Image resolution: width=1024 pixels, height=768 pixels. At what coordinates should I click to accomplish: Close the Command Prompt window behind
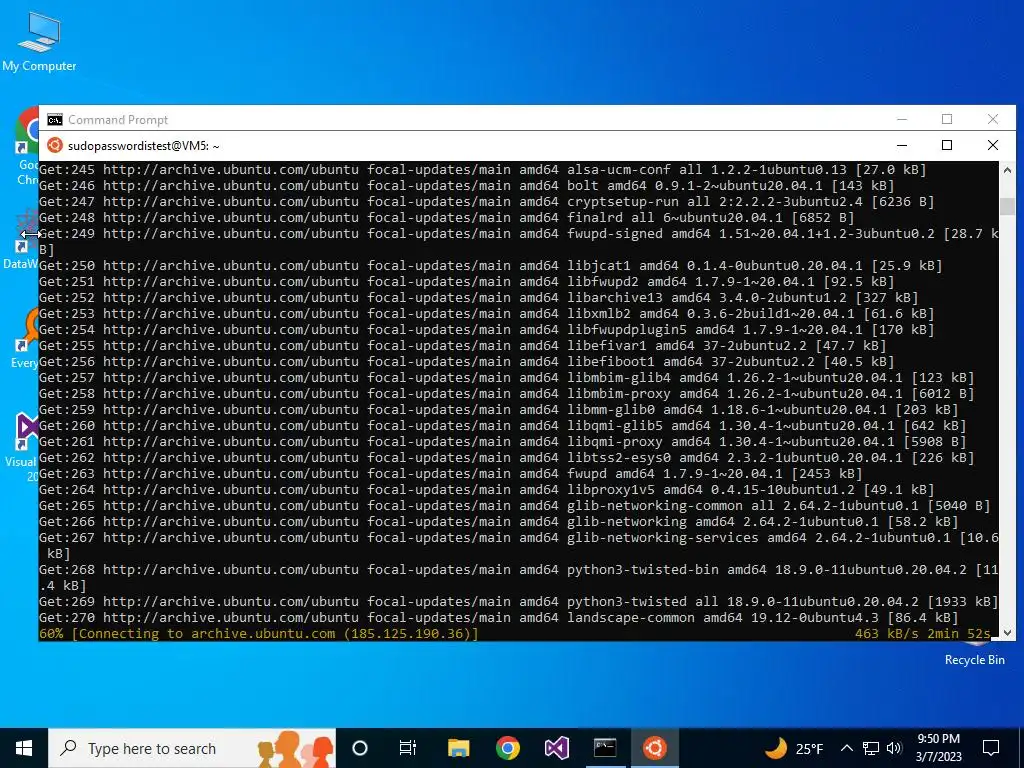point(993,120)
